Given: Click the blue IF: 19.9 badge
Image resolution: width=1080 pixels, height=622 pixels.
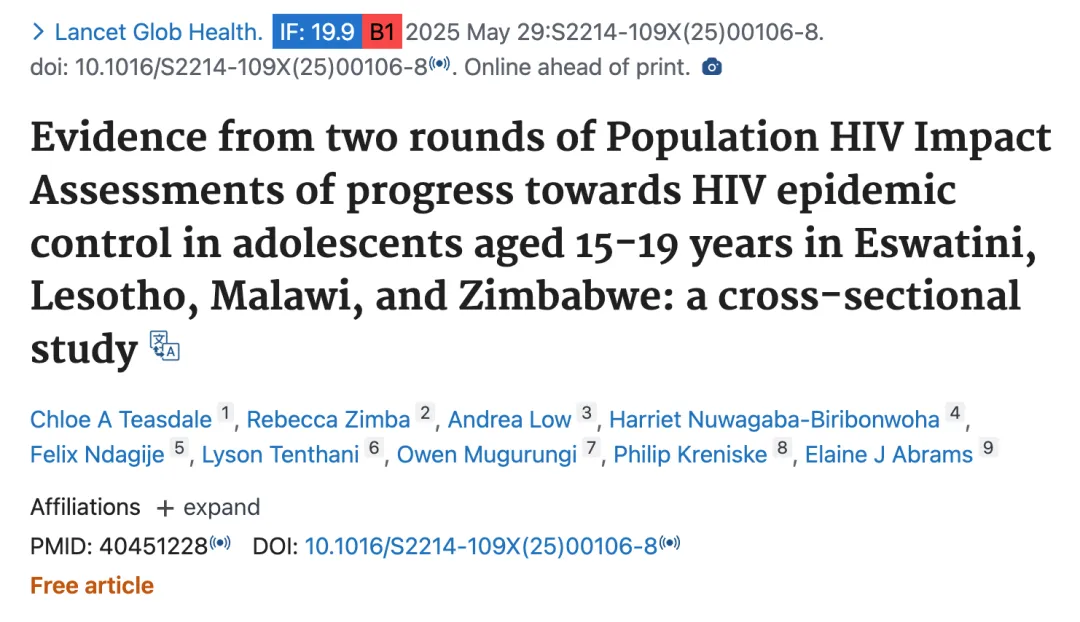Looking at the screenshot, I should [x=317, y=32].
